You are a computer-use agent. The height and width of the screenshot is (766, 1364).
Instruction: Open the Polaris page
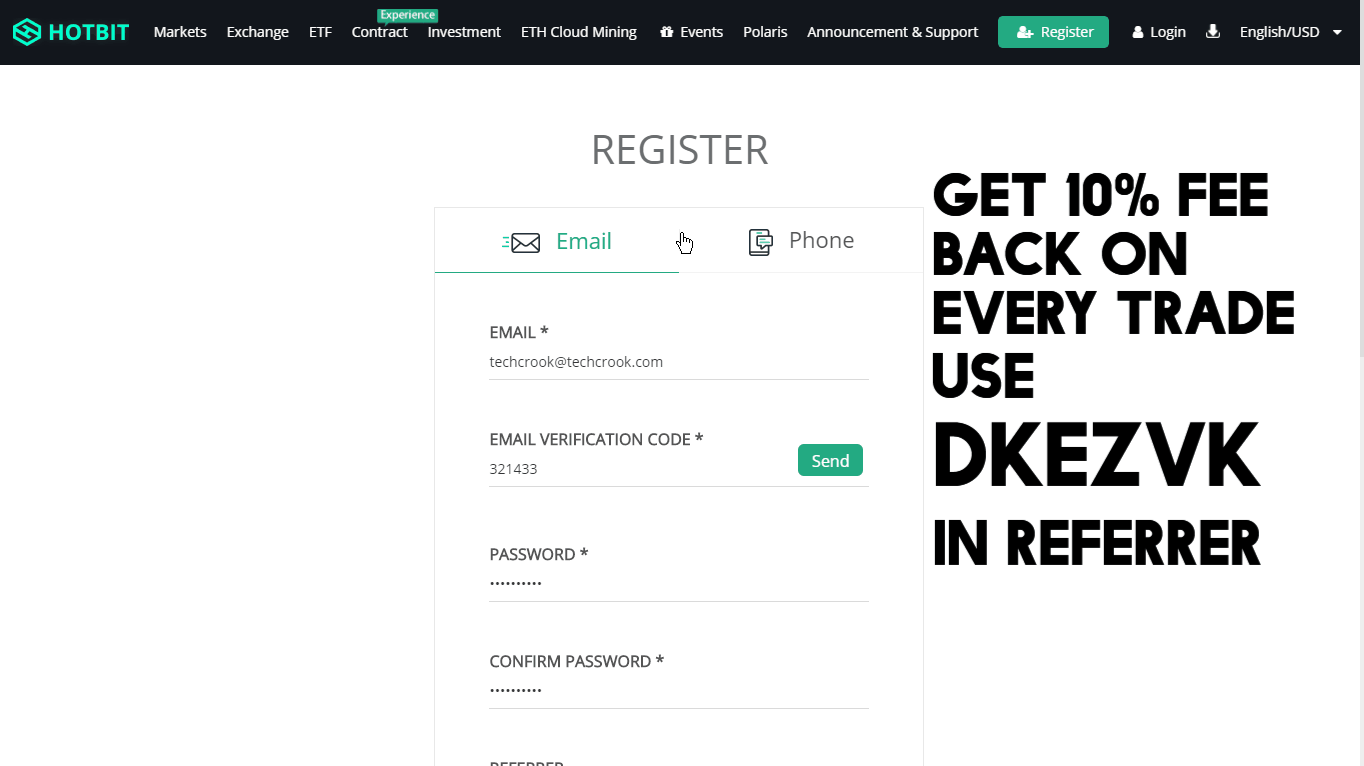765,32
